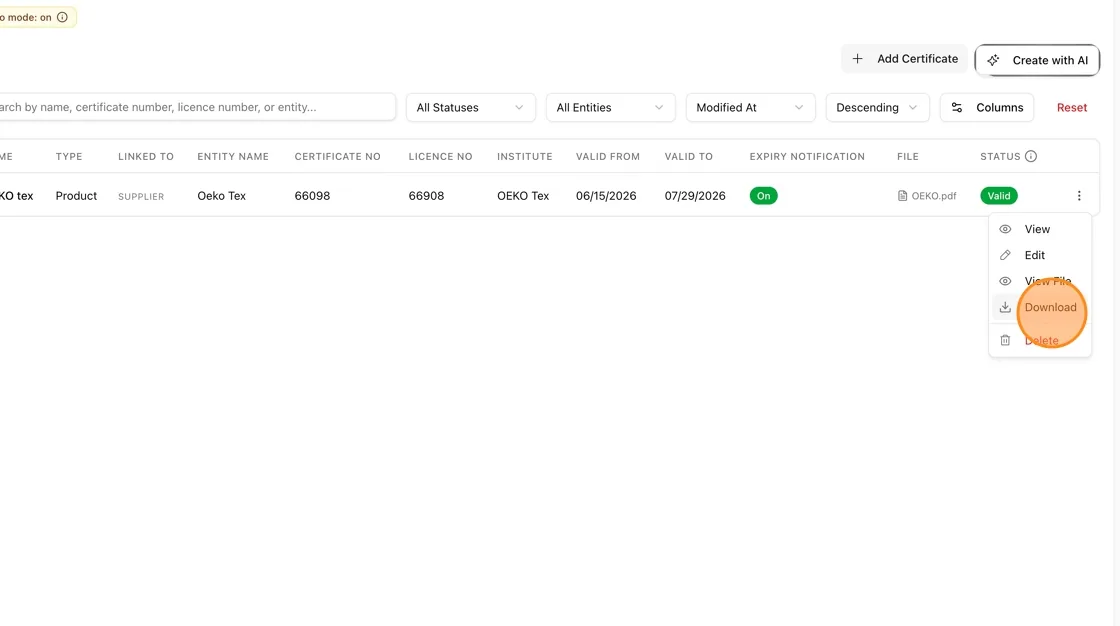Screen dimensions: 1120x626
Task: Click valid-from date 06/15/2026
Action: click(606, 196)
